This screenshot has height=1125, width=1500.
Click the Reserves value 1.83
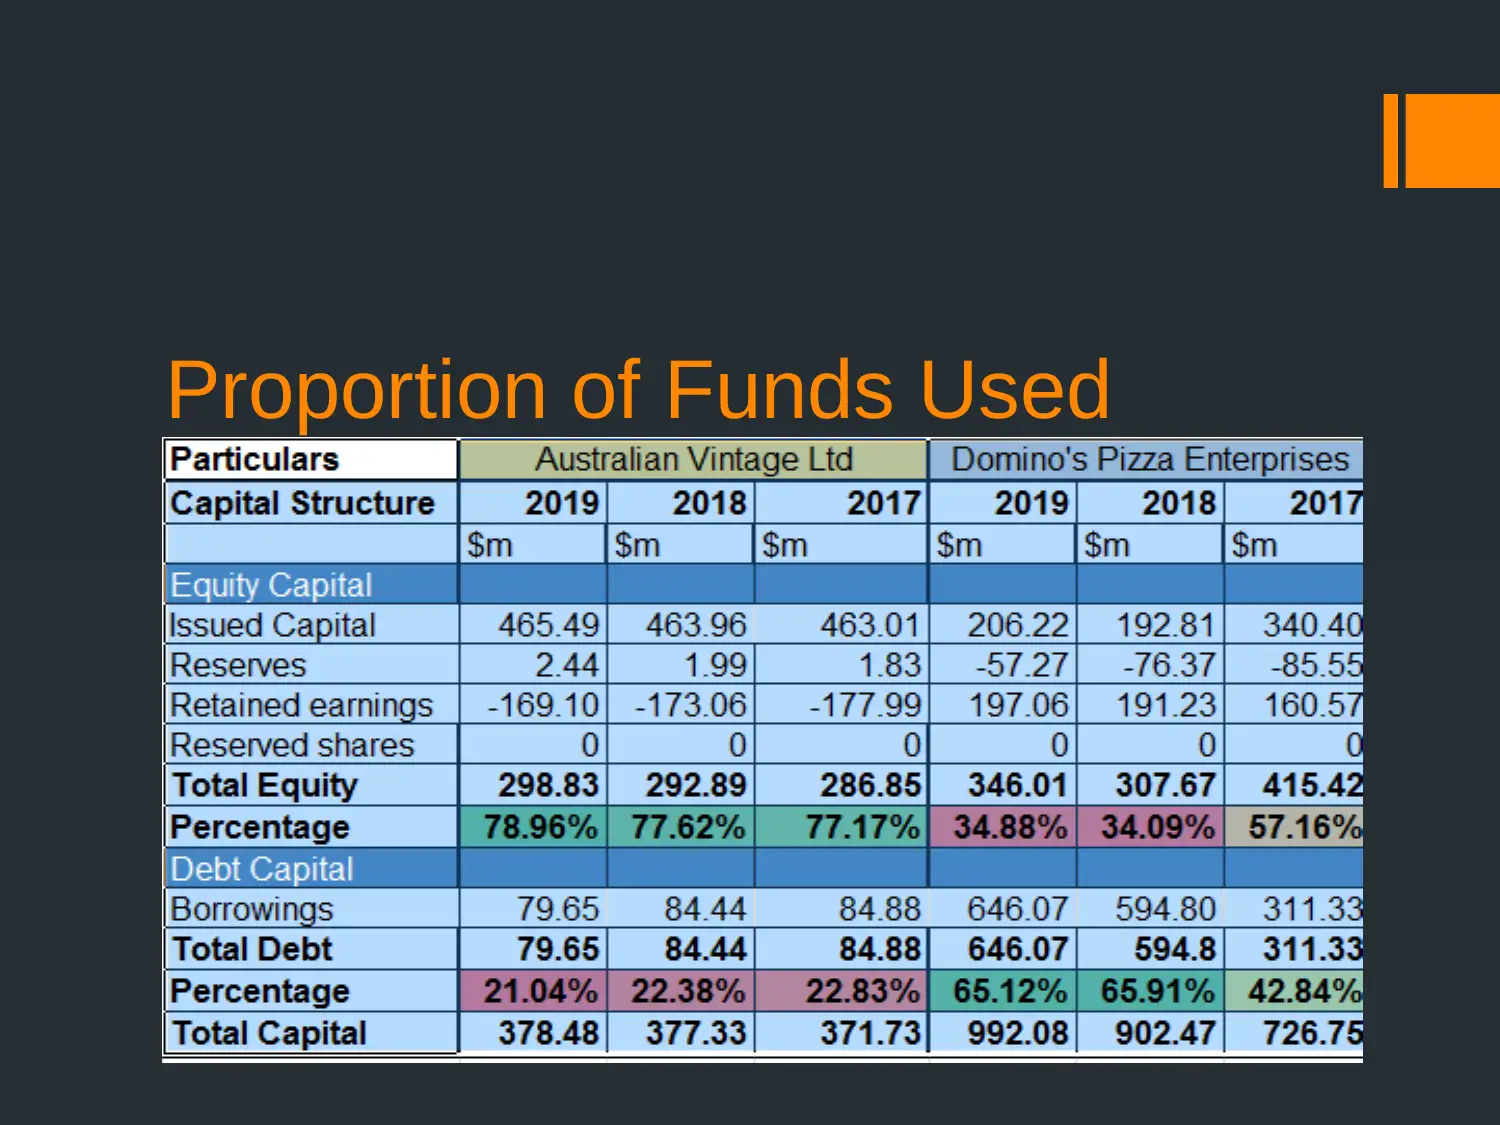click(889, 665)
